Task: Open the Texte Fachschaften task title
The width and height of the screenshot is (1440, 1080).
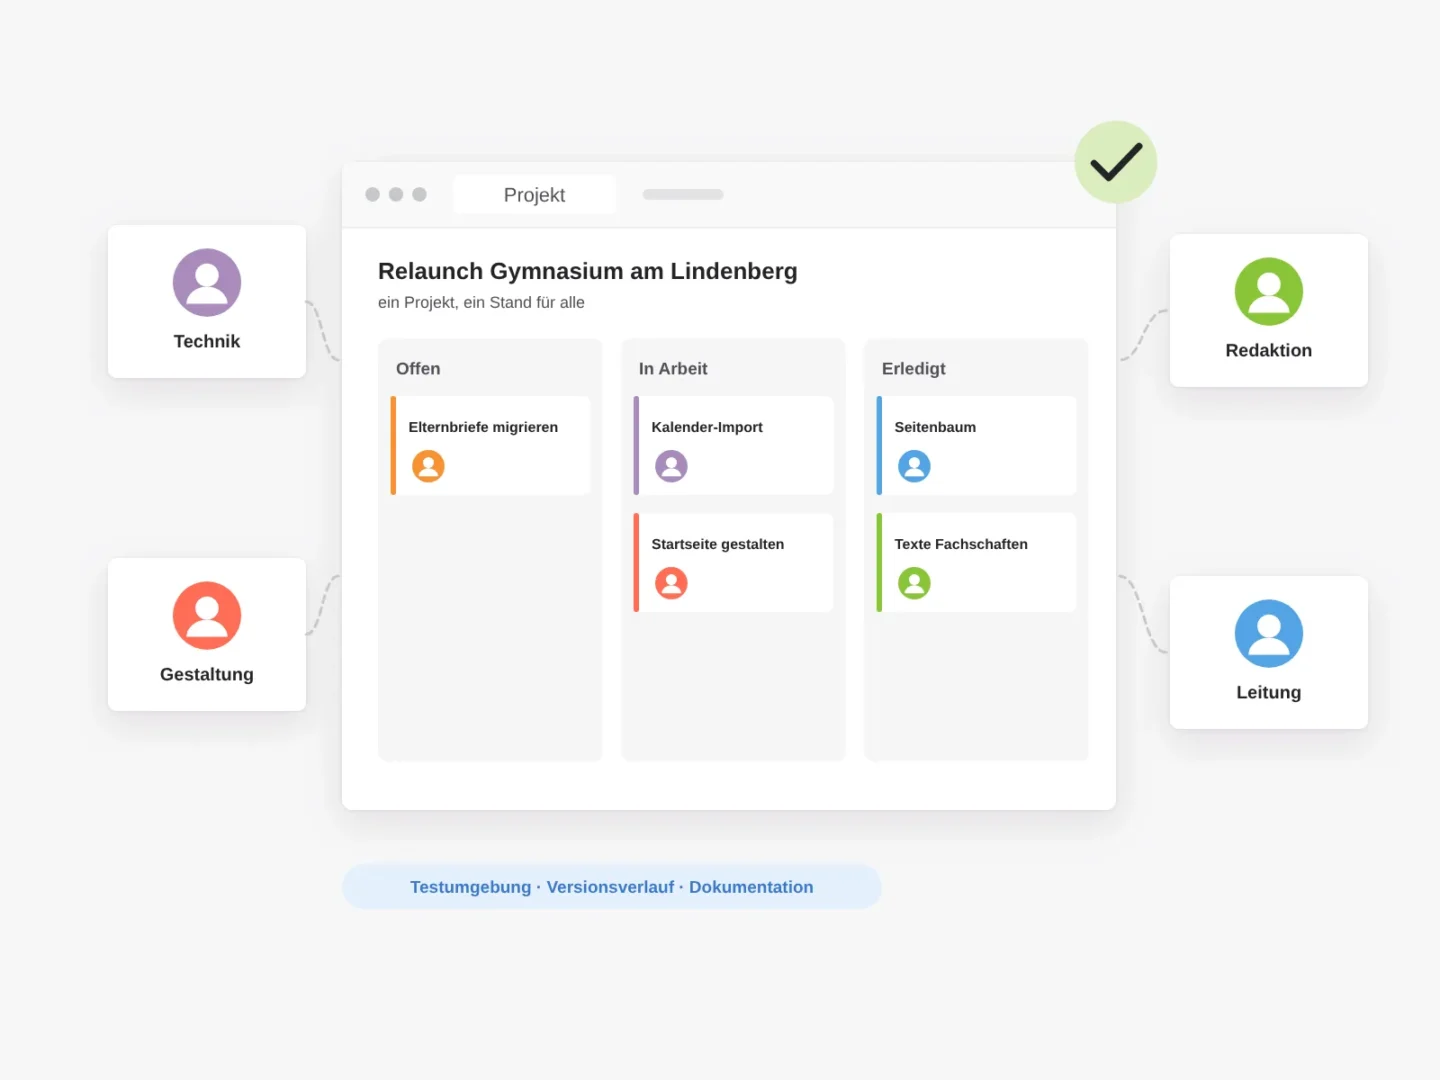Action: tap(961, 544)
